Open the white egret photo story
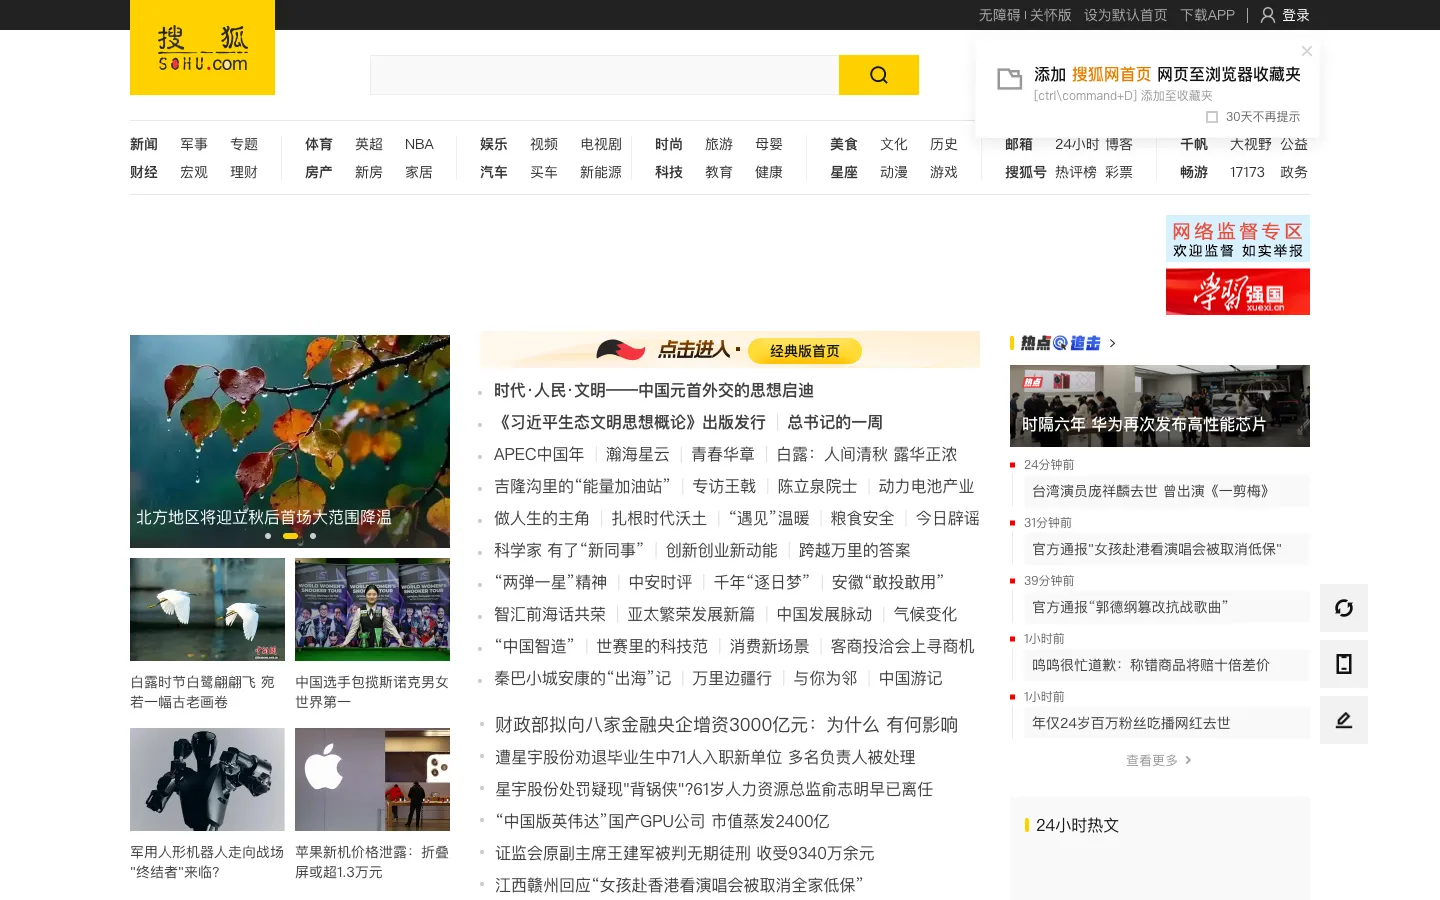This screenshot has width=1440, height=900. pos(207,609)
